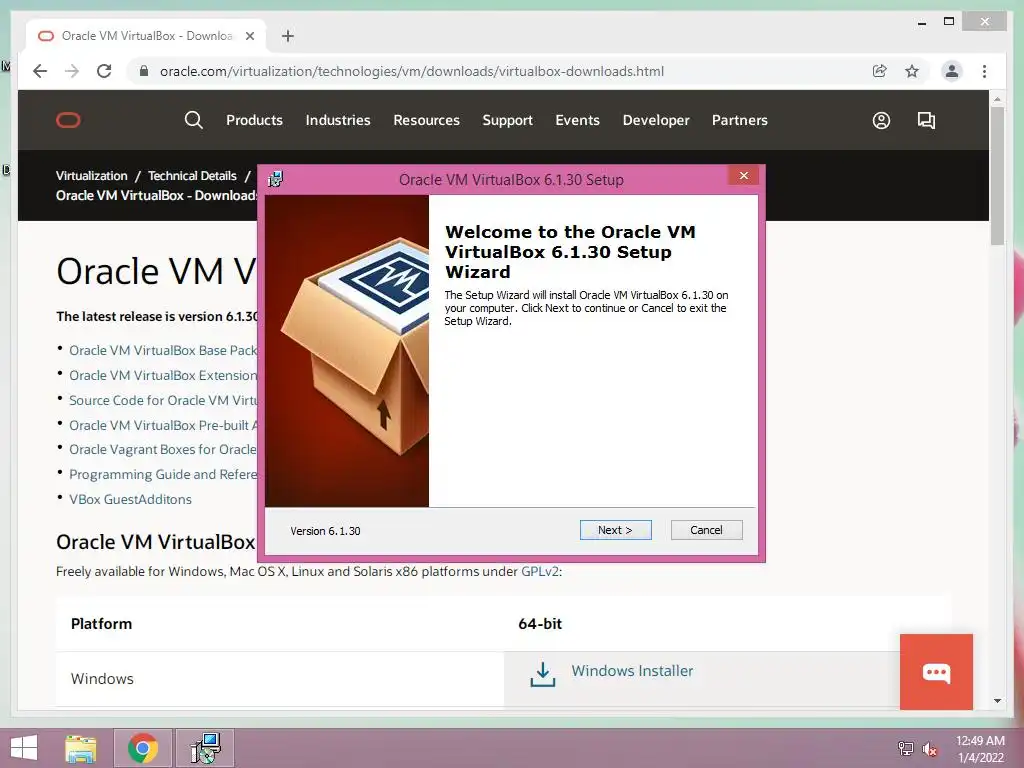Open Oracle VM VirtualBox Base Packages link
Screen dimensions: 1024x768
coord(163,350)
